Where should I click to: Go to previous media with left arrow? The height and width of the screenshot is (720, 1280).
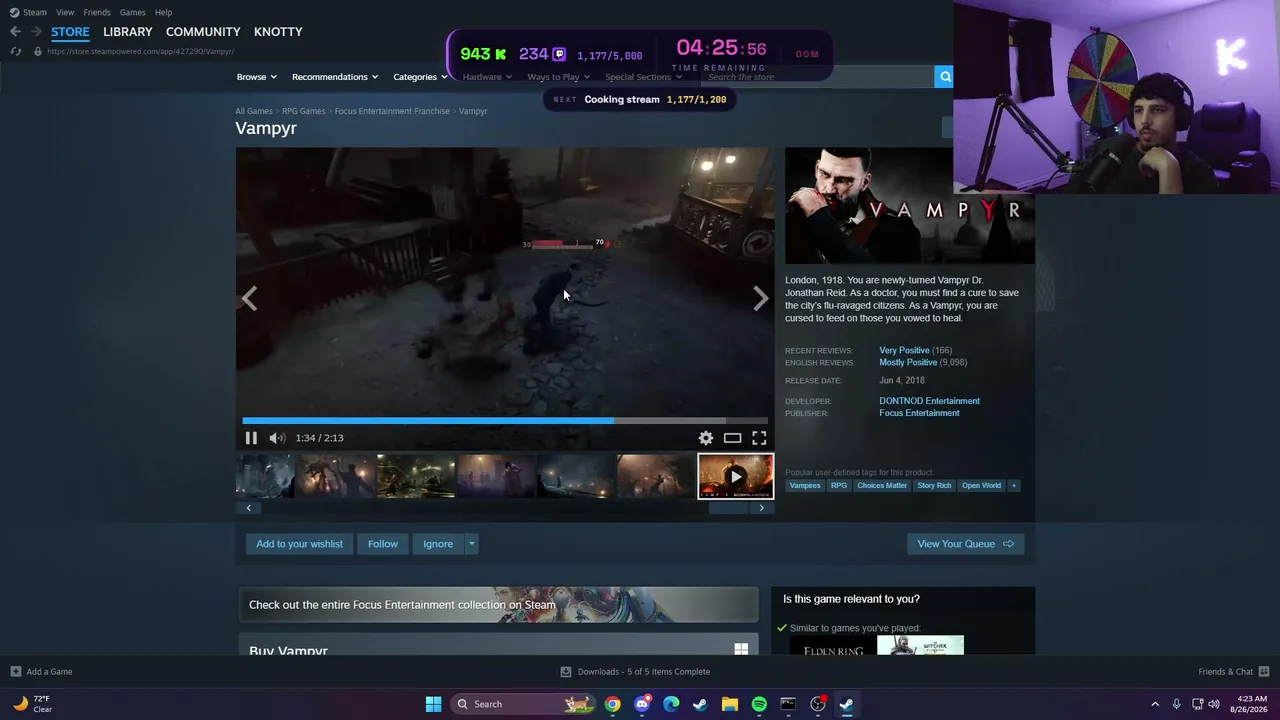point(249,298)
